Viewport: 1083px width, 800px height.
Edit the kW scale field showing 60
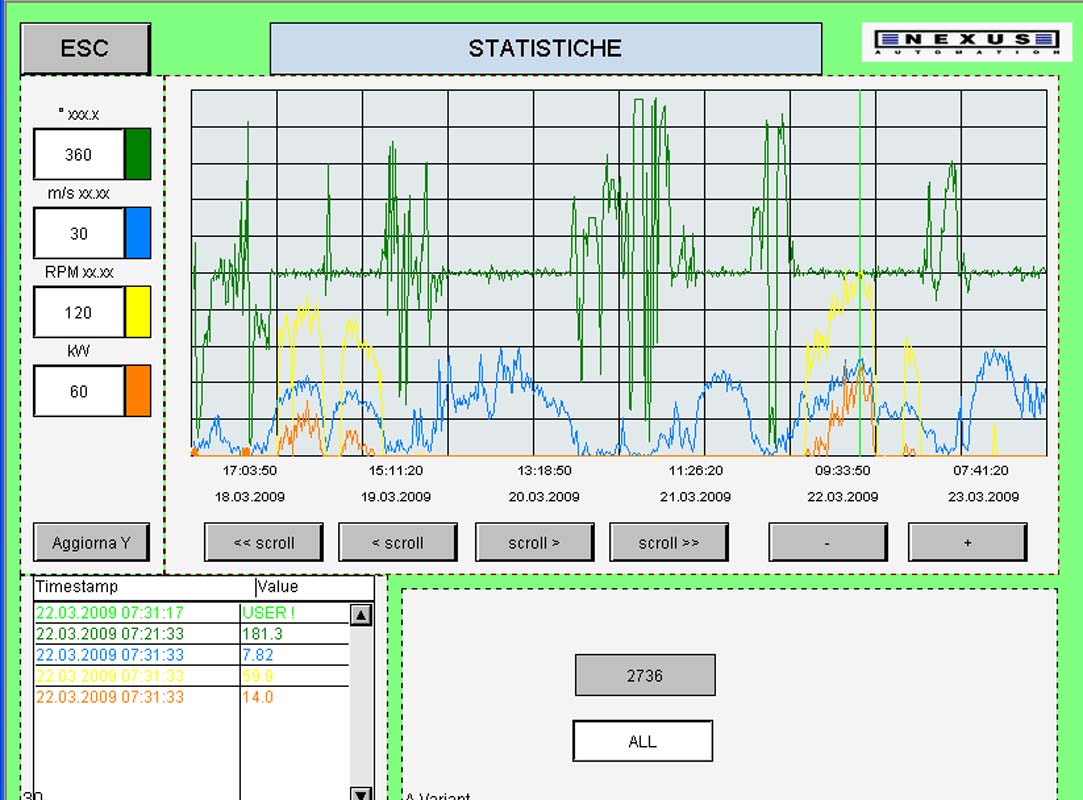coord(78,391)
